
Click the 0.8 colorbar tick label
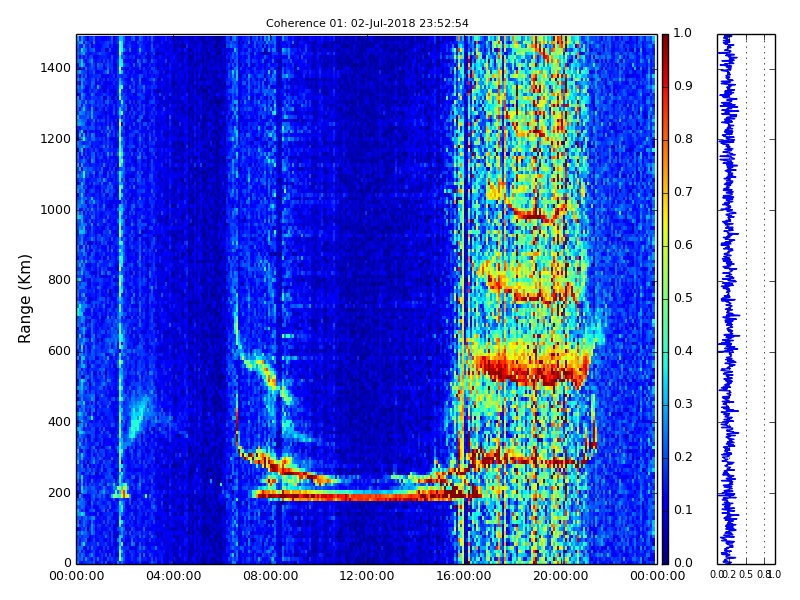[683, 139]
